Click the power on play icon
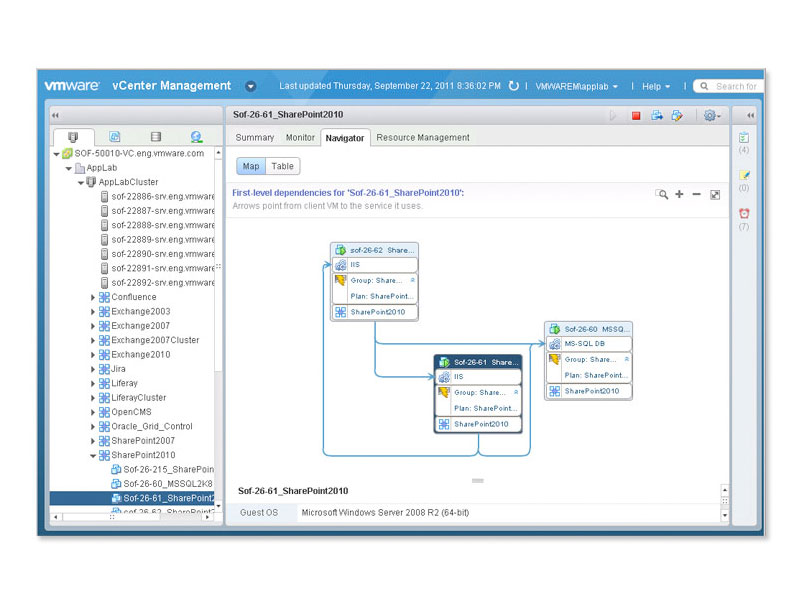This screenshot has height=600, width=800. coord(613,116)
